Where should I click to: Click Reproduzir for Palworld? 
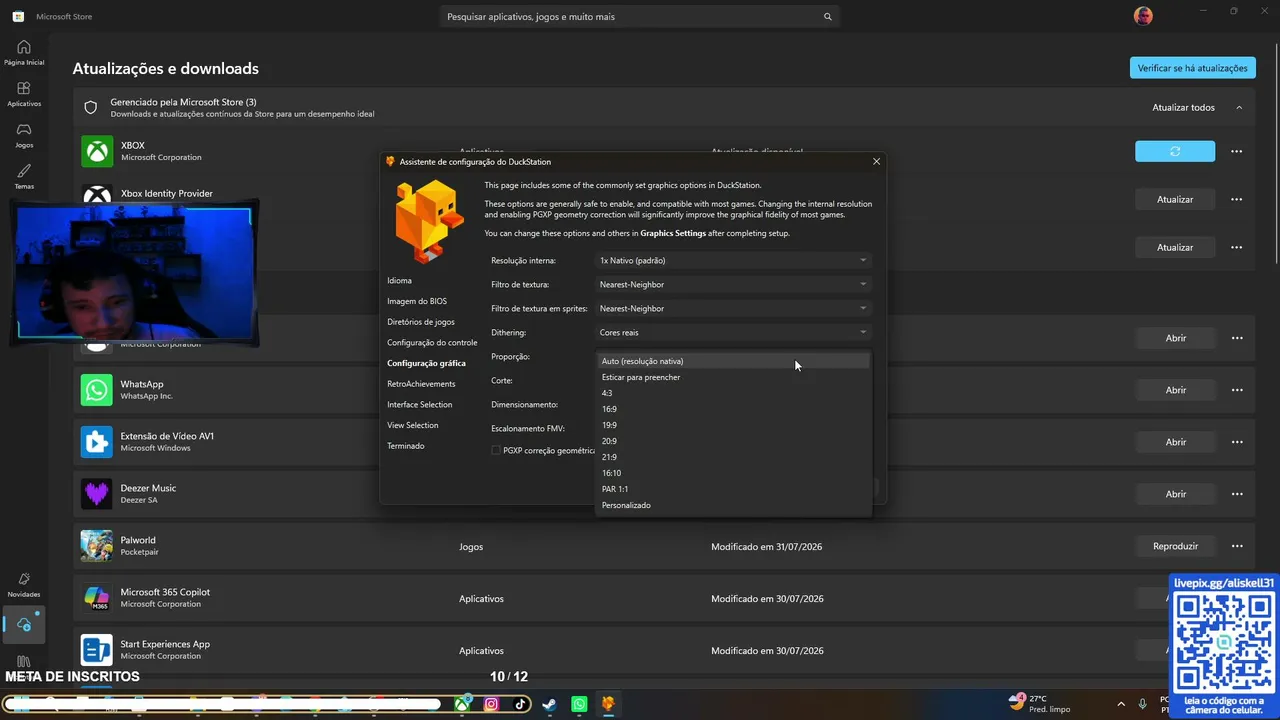1175,546
